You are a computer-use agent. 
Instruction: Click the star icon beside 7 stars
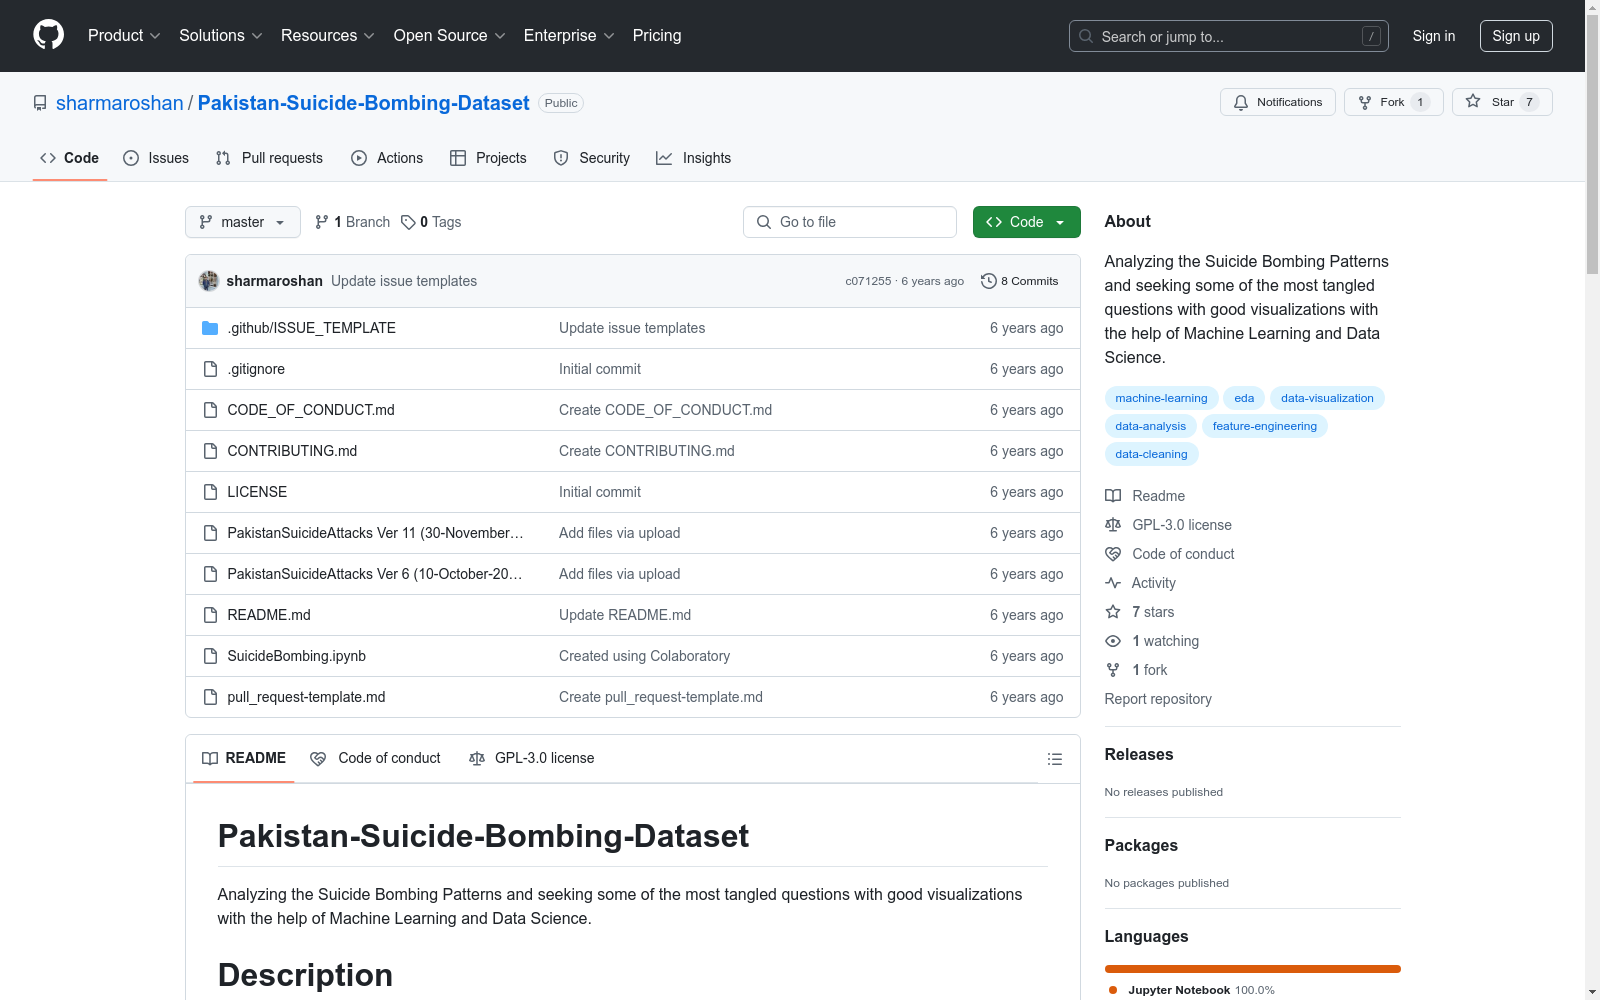pos(1113,612)
